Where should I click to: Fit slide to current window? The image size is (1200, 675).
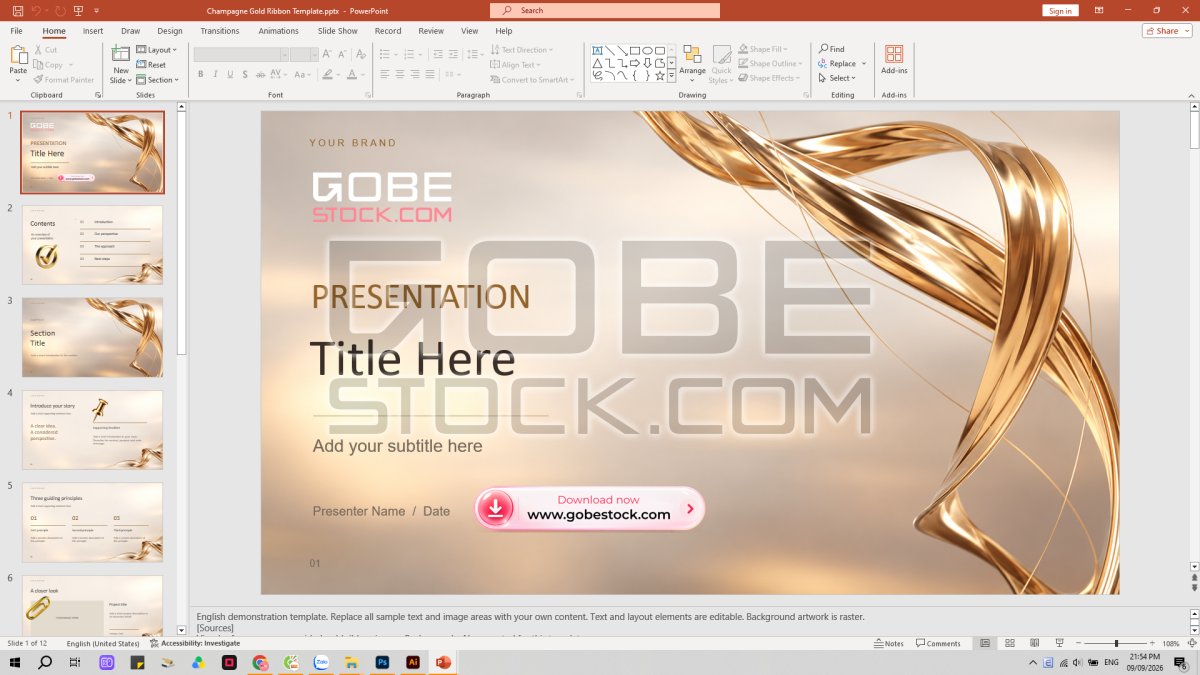coord(1190,643)
